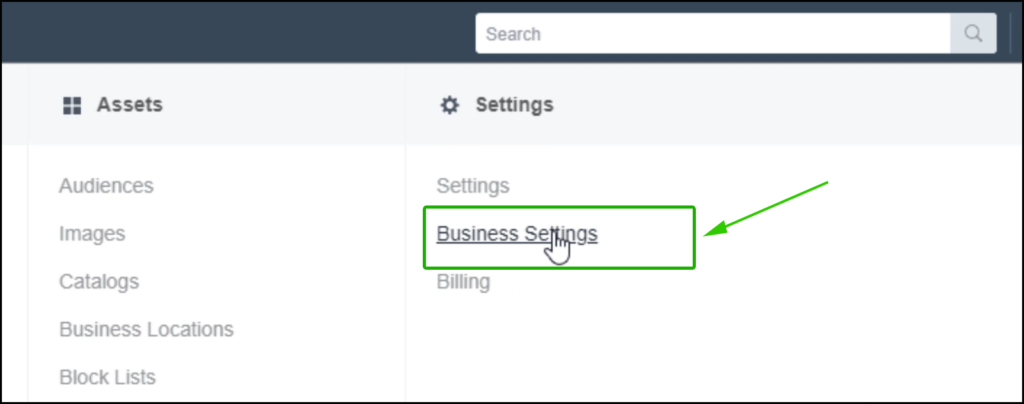Select the Settings link under Settings column
This screenshot has height=404, width=1024.
(473, 186)
